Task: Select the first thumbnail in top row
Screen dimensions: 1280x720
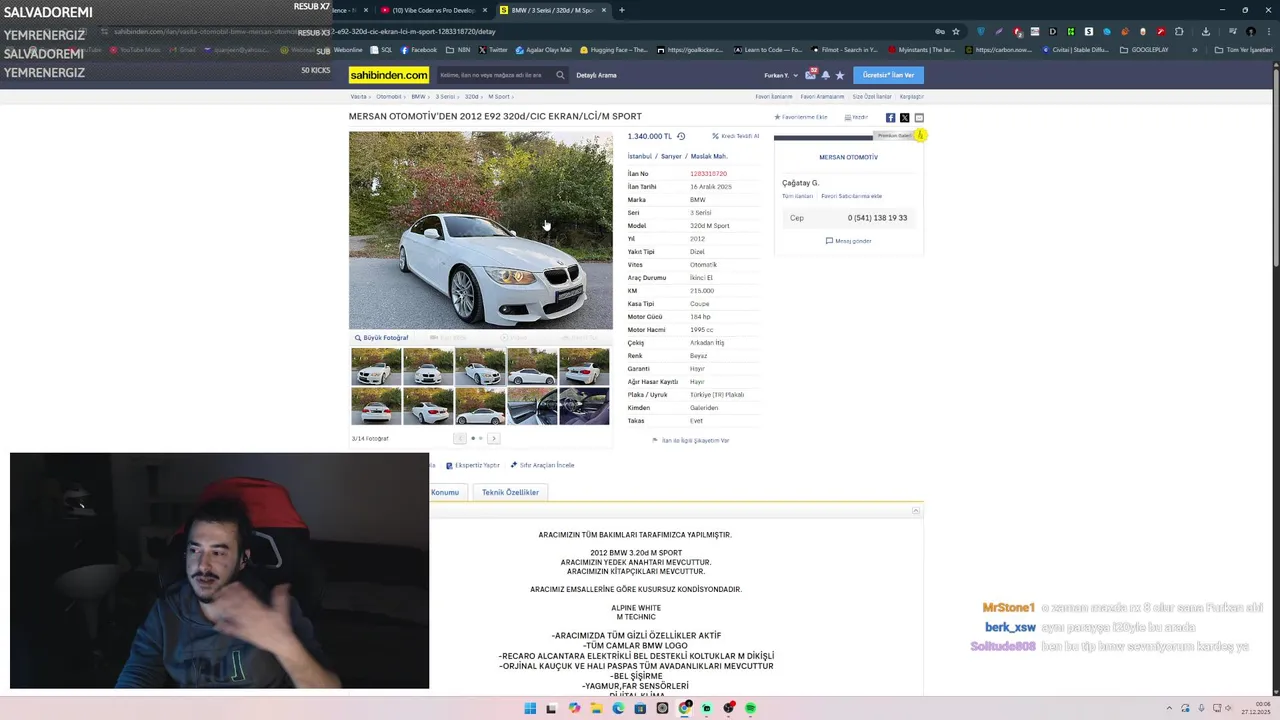Action: [376, 366]
